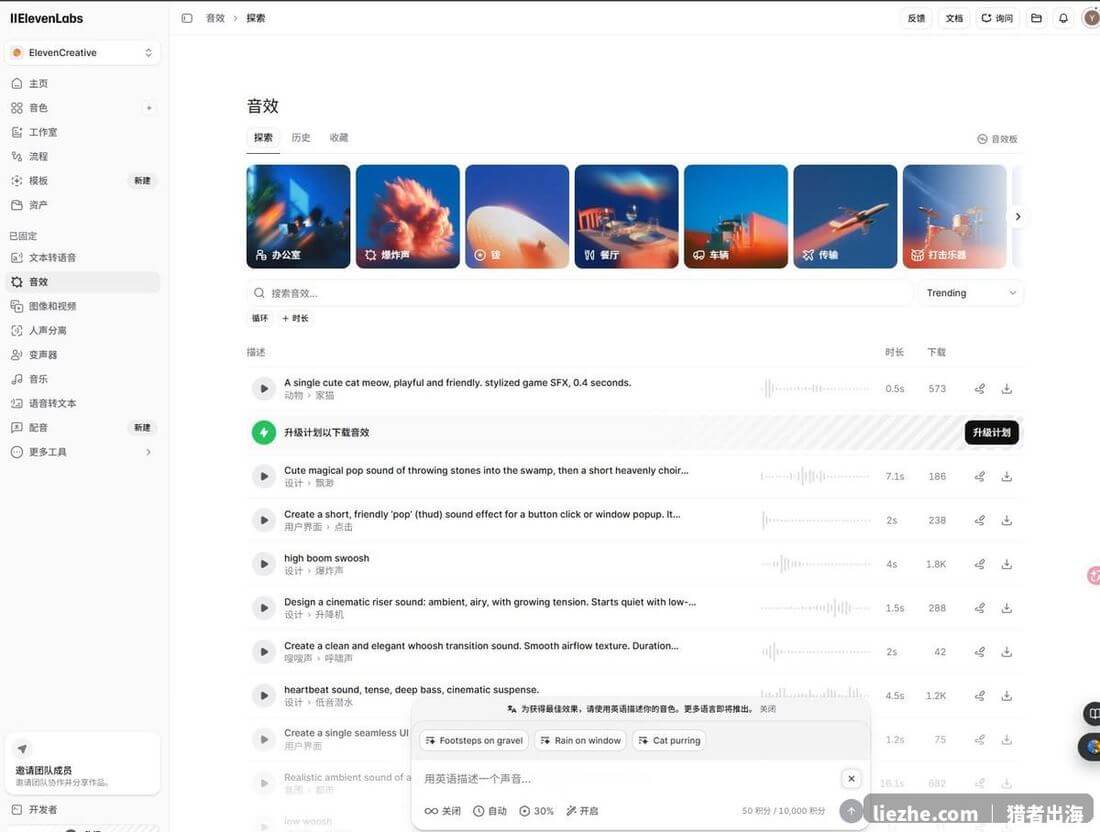Play the 'high boom swoosh' sound

[x=264, y=564]
